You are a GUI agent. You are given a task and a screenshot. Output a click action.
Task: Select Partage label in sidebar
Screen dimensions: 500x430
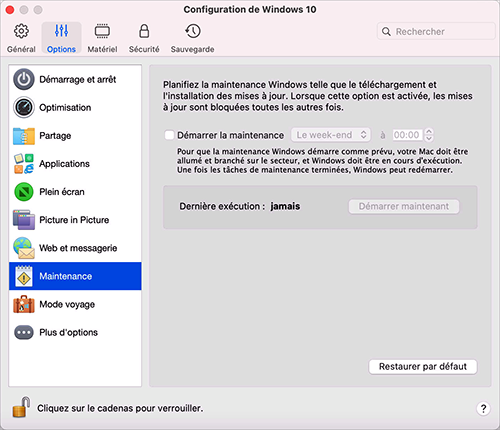55,136
